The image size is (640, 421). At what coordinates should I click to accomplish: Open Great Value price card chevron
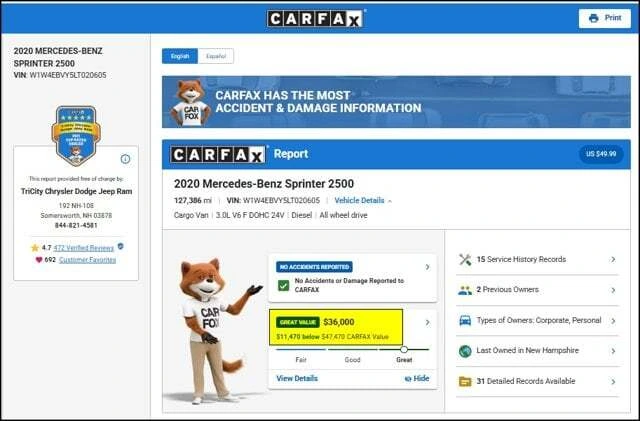(427, 323)
